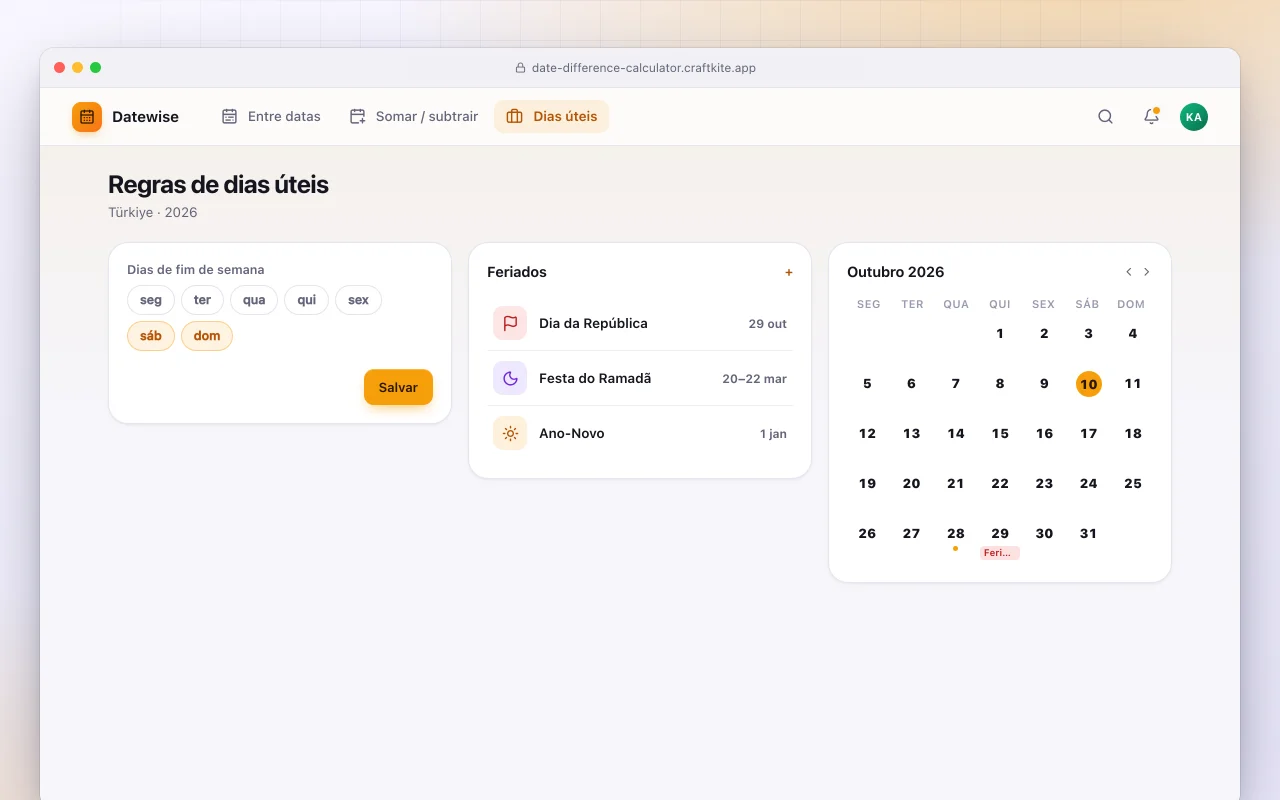Viewport: 1280px width, 800px height.
Task: Add a holiday with the plus icon
Action: pyautogui.click(x=788, y=272)
